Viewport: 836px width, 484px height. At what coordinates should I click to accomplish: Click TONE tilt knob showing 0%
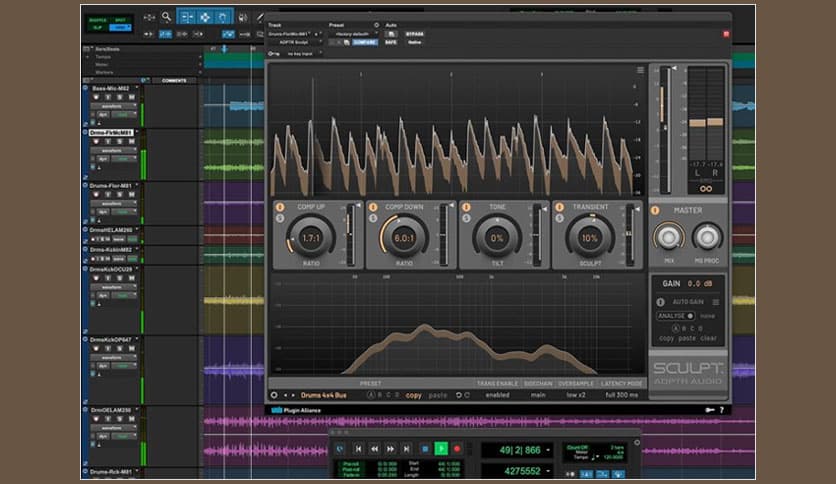(x=497, y=237)
